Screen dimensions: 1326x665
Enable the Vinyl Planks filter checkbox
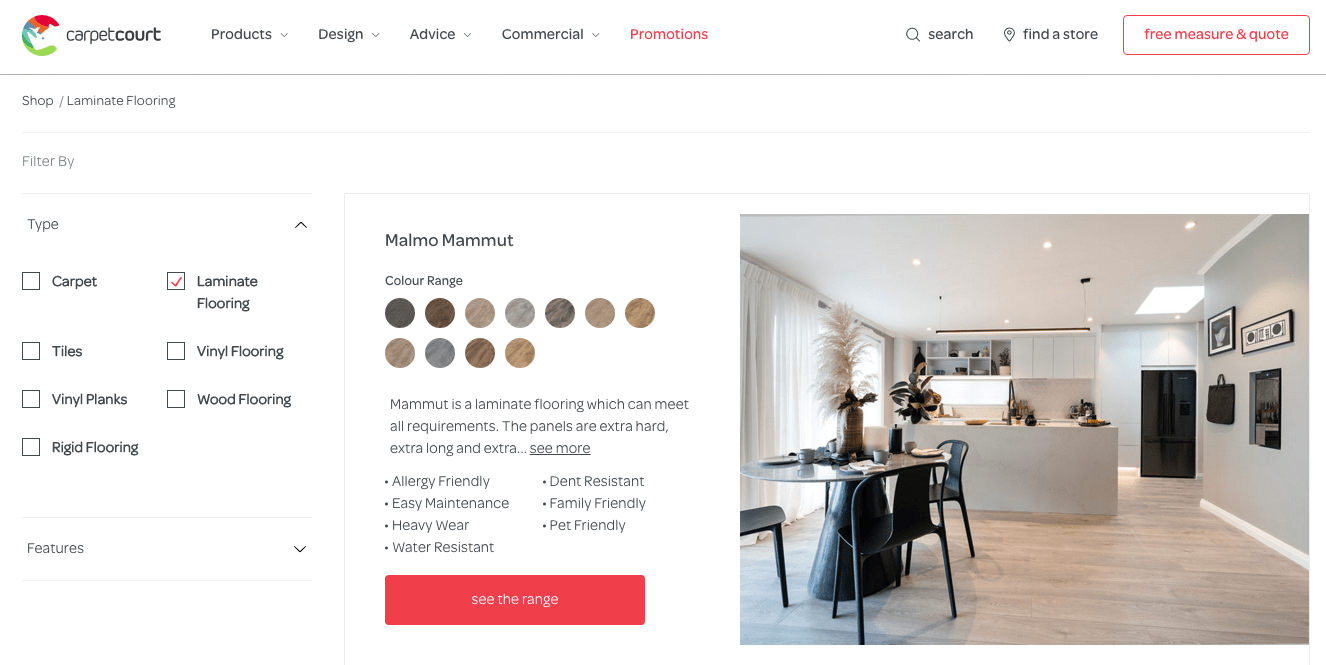pos(31,399)
